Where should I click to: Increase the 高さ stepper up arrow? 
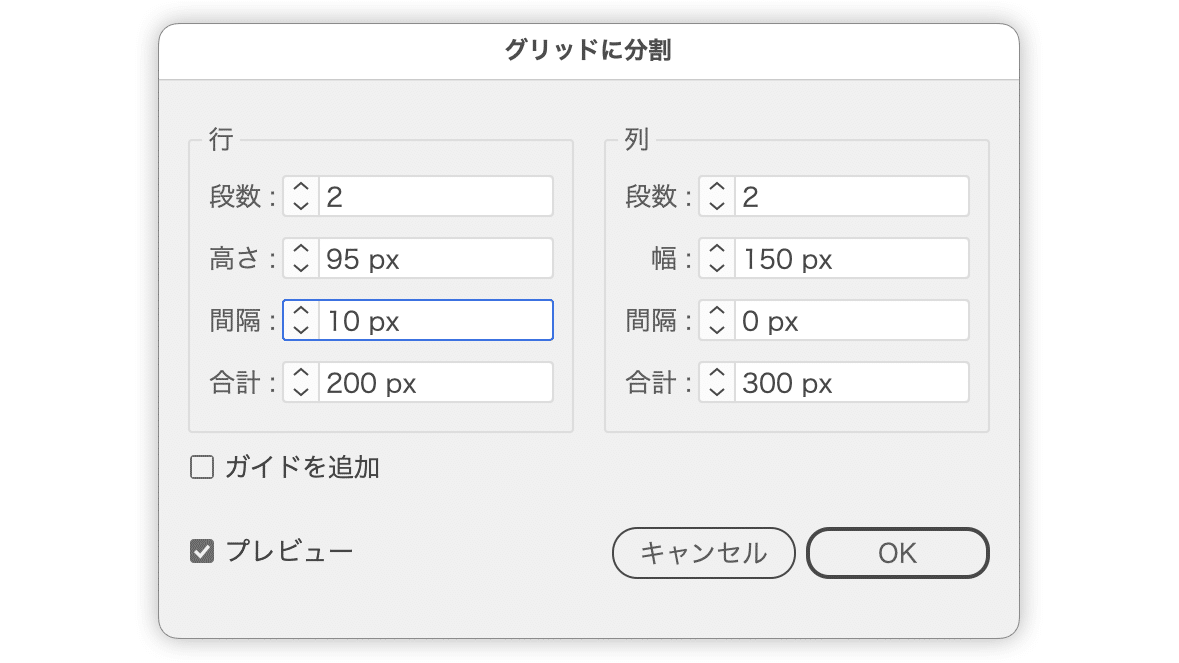pos(301,249)
